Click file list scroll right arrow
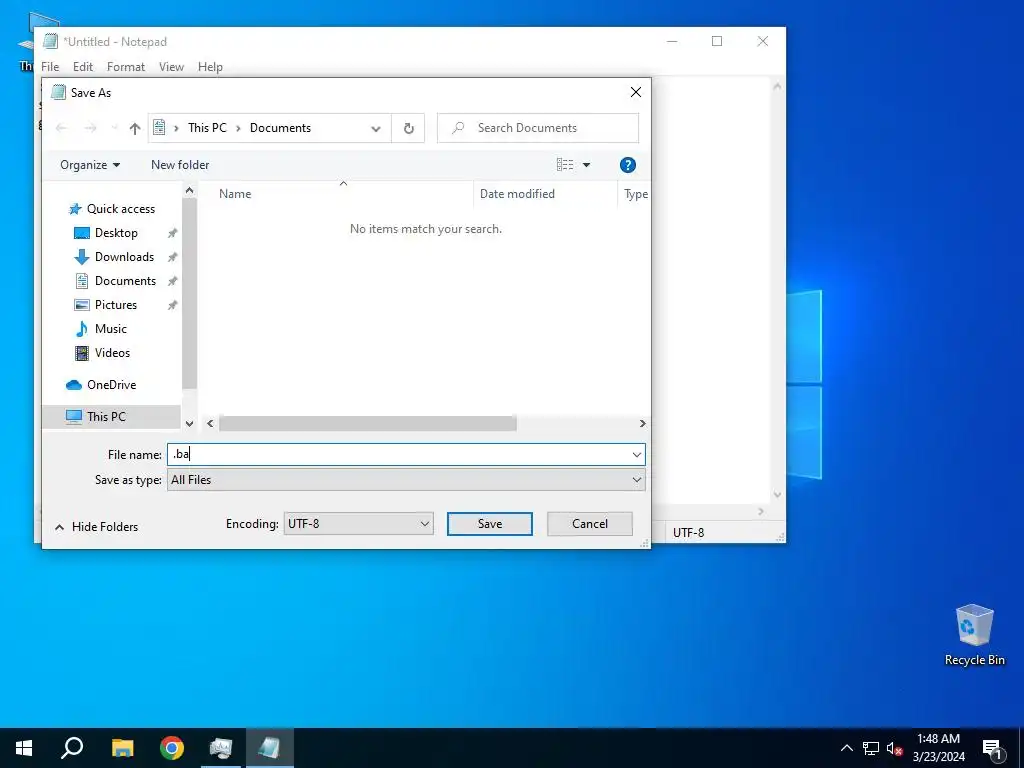This screenshot has height=768, width=1024. coord(643,424)
